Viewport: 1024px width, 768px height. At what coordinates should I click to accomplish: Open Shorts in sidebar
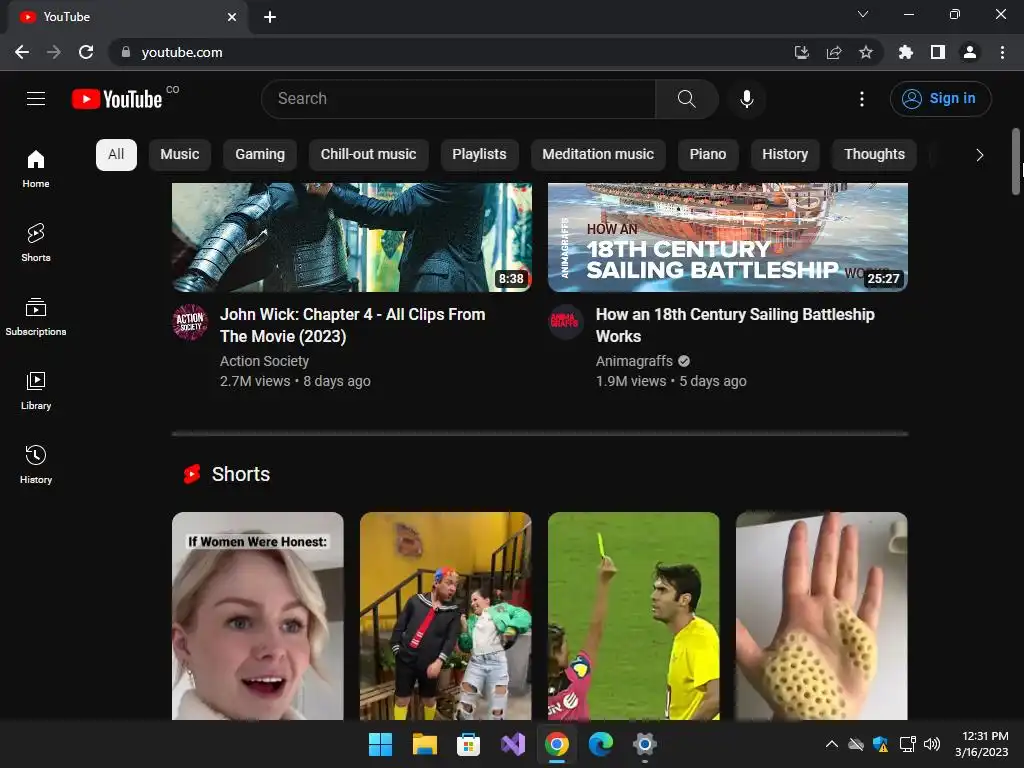tap(36, 243)
